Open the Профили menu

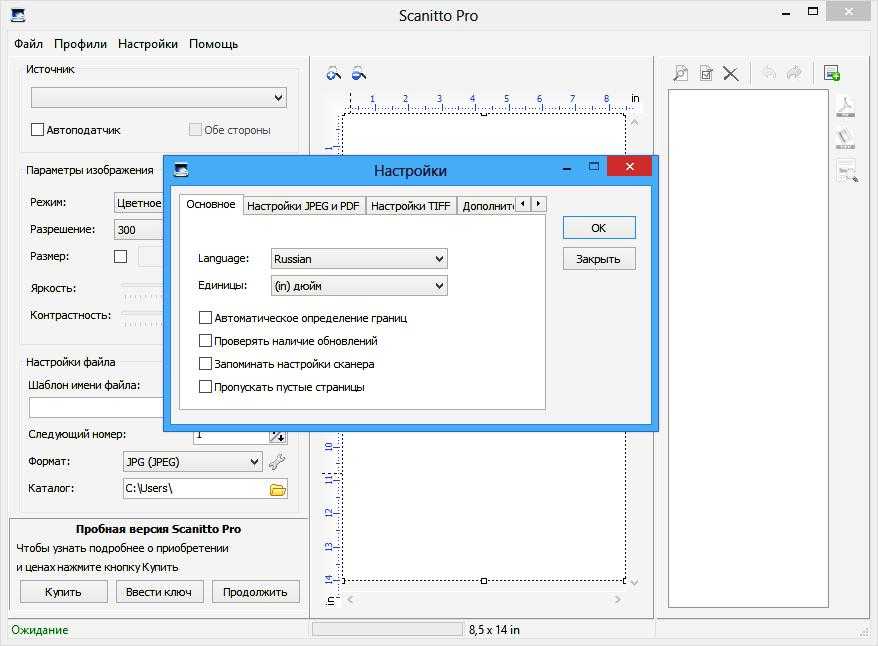pyautogui.click(x=80, y=44)
